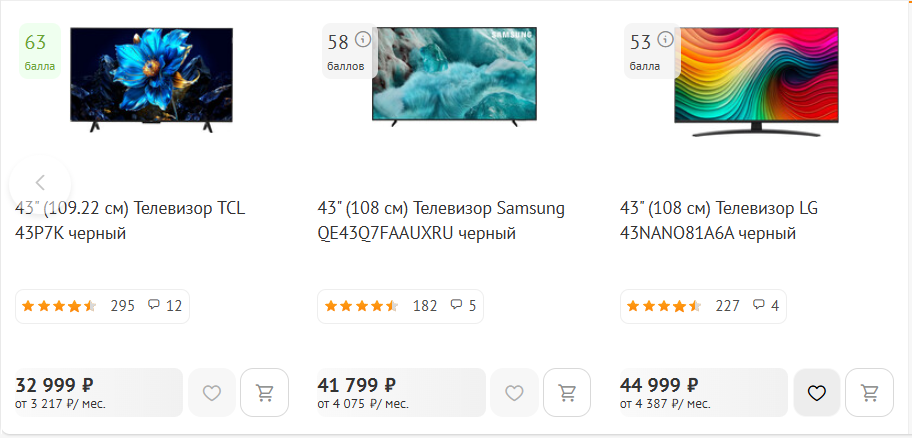Viewport: 912px width, 438px height.
Task: Open info icon next to 58 баллов
Action: 363,41
